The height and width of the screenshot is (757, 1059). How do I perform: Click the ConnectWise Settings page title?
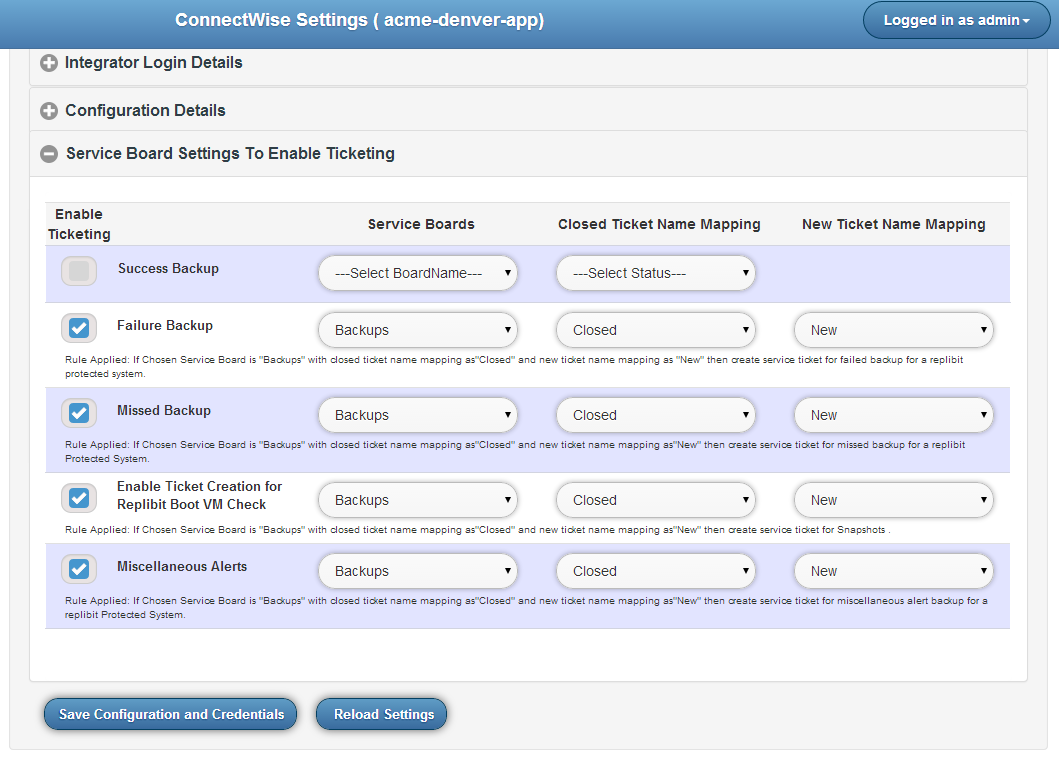click(359, 20)
